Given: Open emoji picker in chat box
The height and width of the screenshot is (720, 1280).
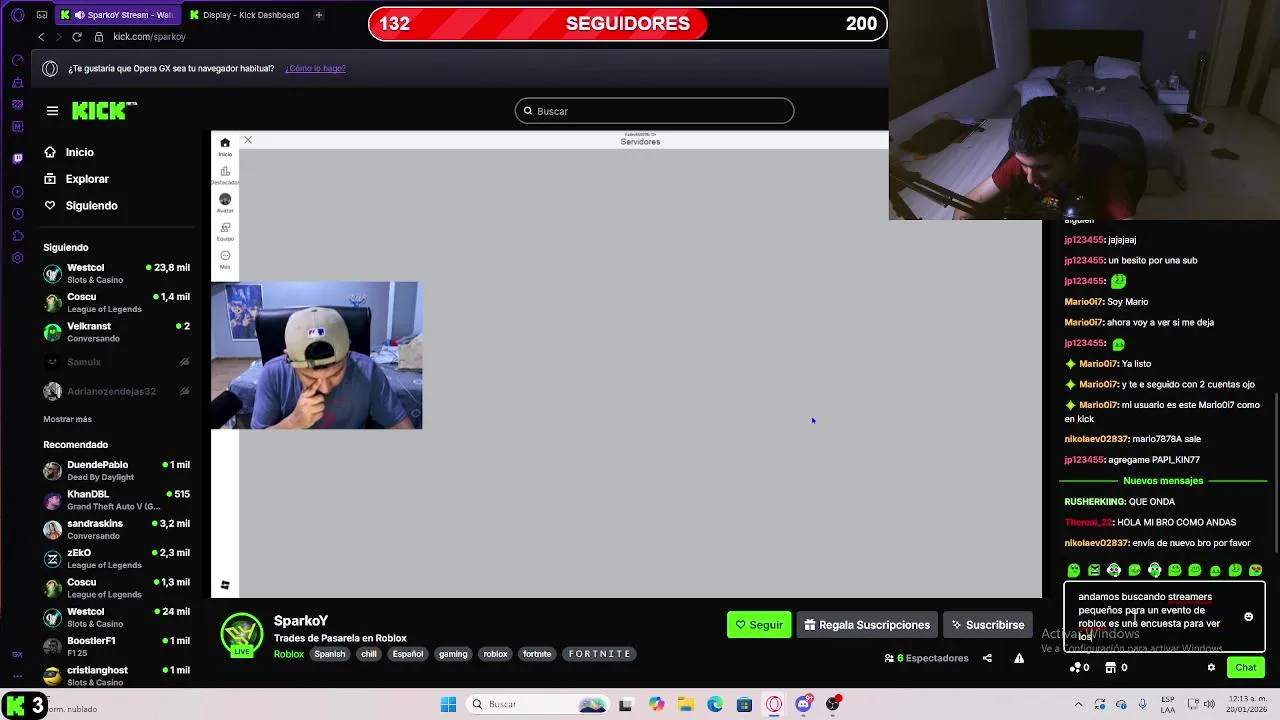Looking at the screenshot, I should tap(1248, 617).
